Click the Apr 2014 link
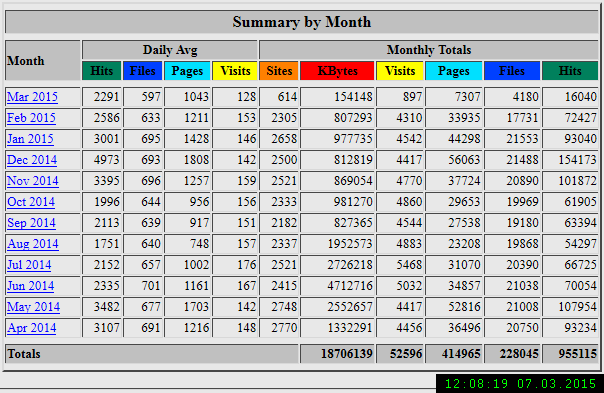 [x=32, y=328]
